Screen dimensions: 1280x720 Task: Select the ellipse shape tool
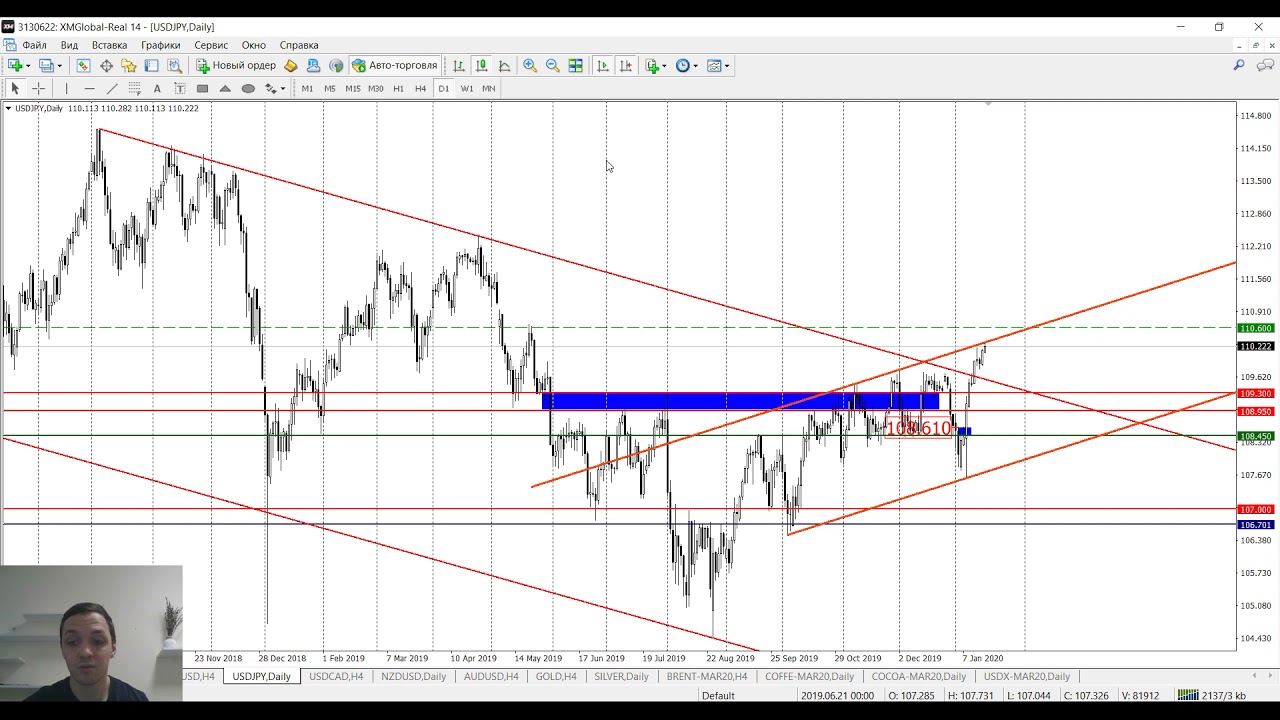(248, 88)
